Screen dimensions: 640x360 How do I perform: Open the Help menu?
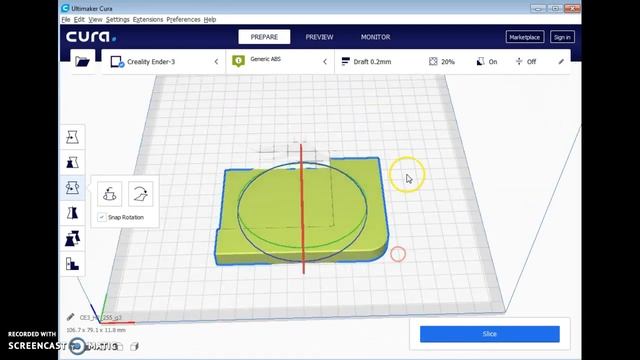pyautogui.click(x=210, y=20)
